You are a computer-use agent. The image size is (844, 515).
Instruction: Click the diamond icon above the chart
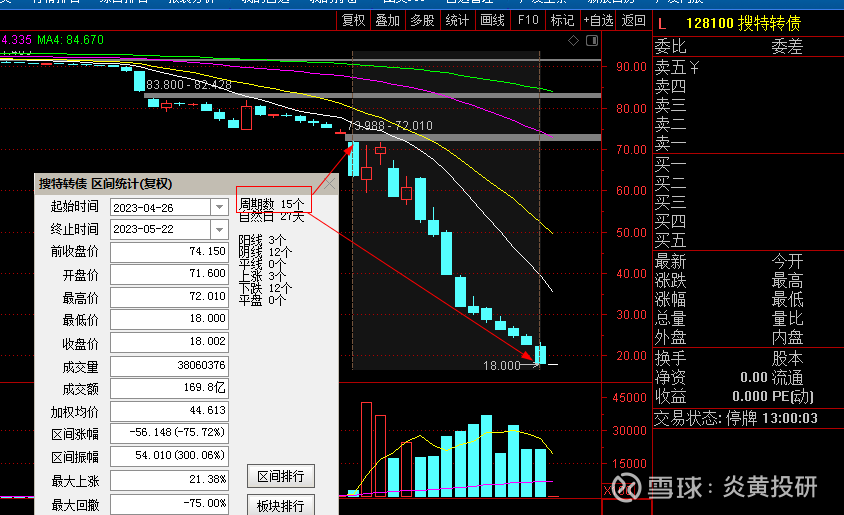pos(573,40)
